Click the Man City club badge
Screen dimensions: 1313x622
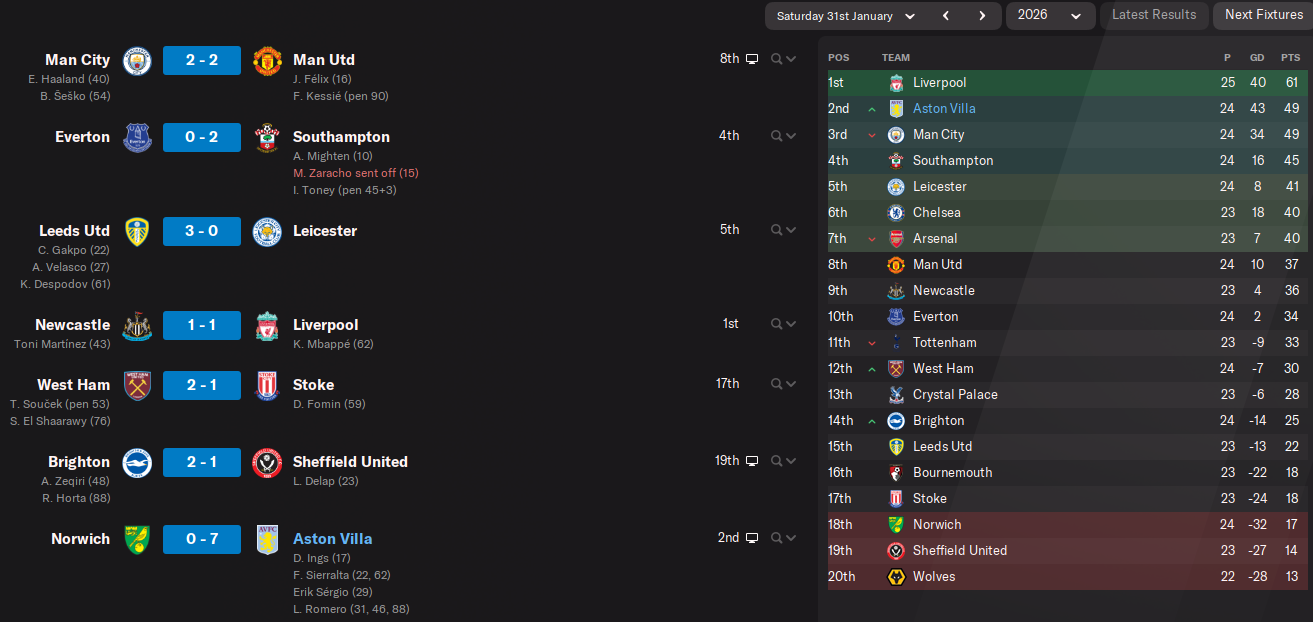tap(136, 60)
